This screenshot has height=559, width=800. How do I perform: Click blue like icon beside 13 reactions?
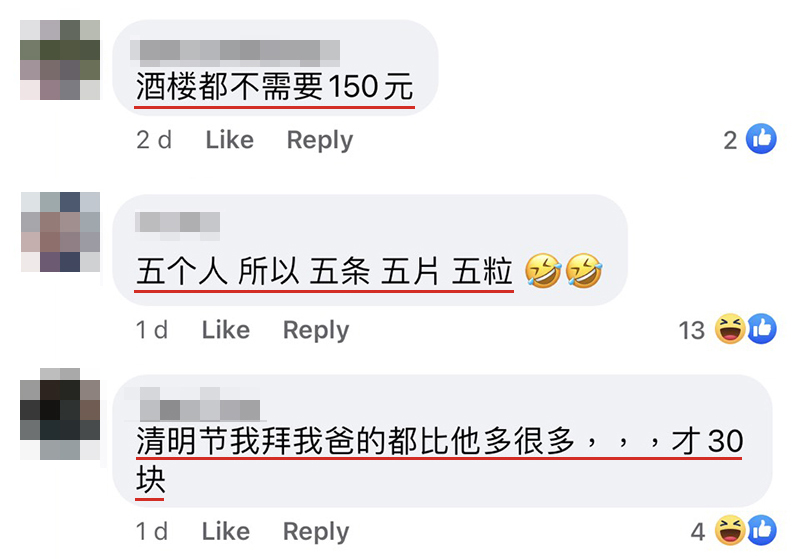coord(762,329)
